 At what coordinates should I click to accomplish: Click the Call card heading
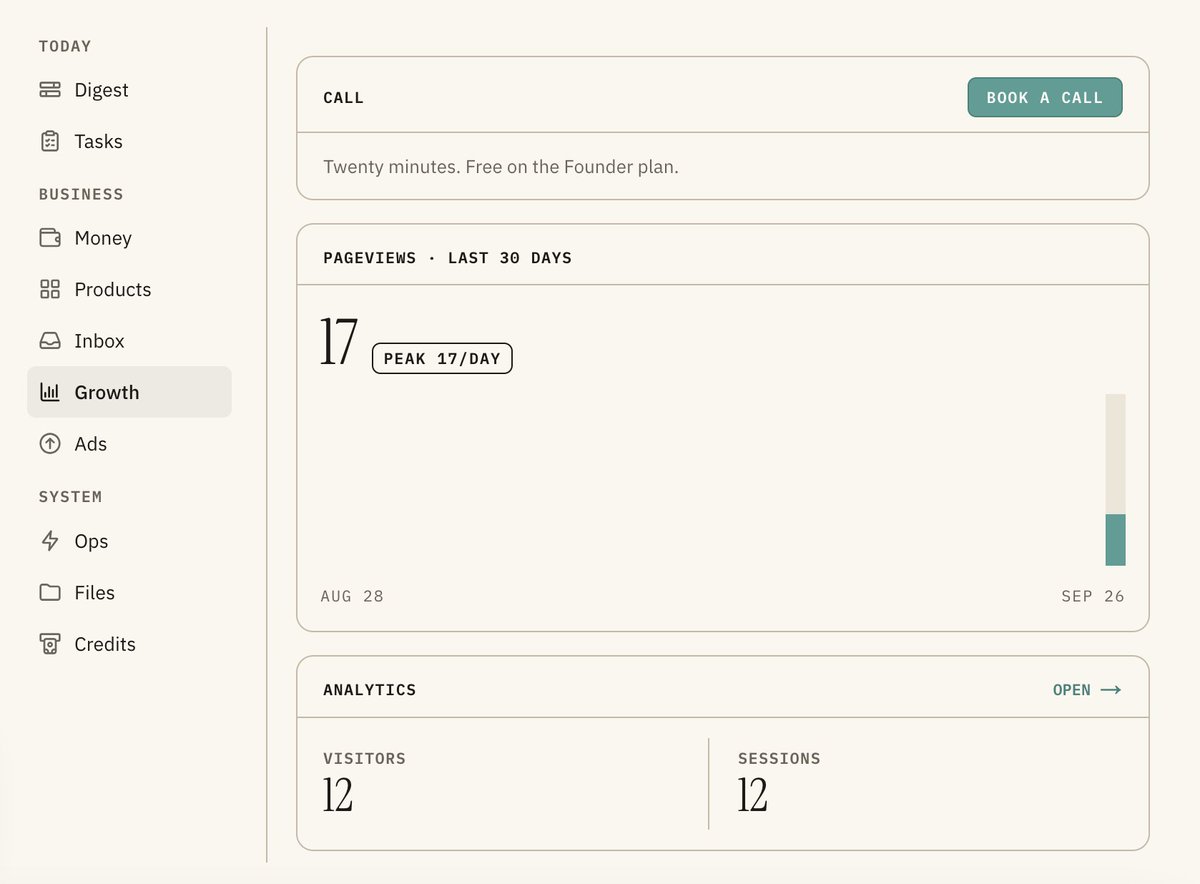pos(343,97)
